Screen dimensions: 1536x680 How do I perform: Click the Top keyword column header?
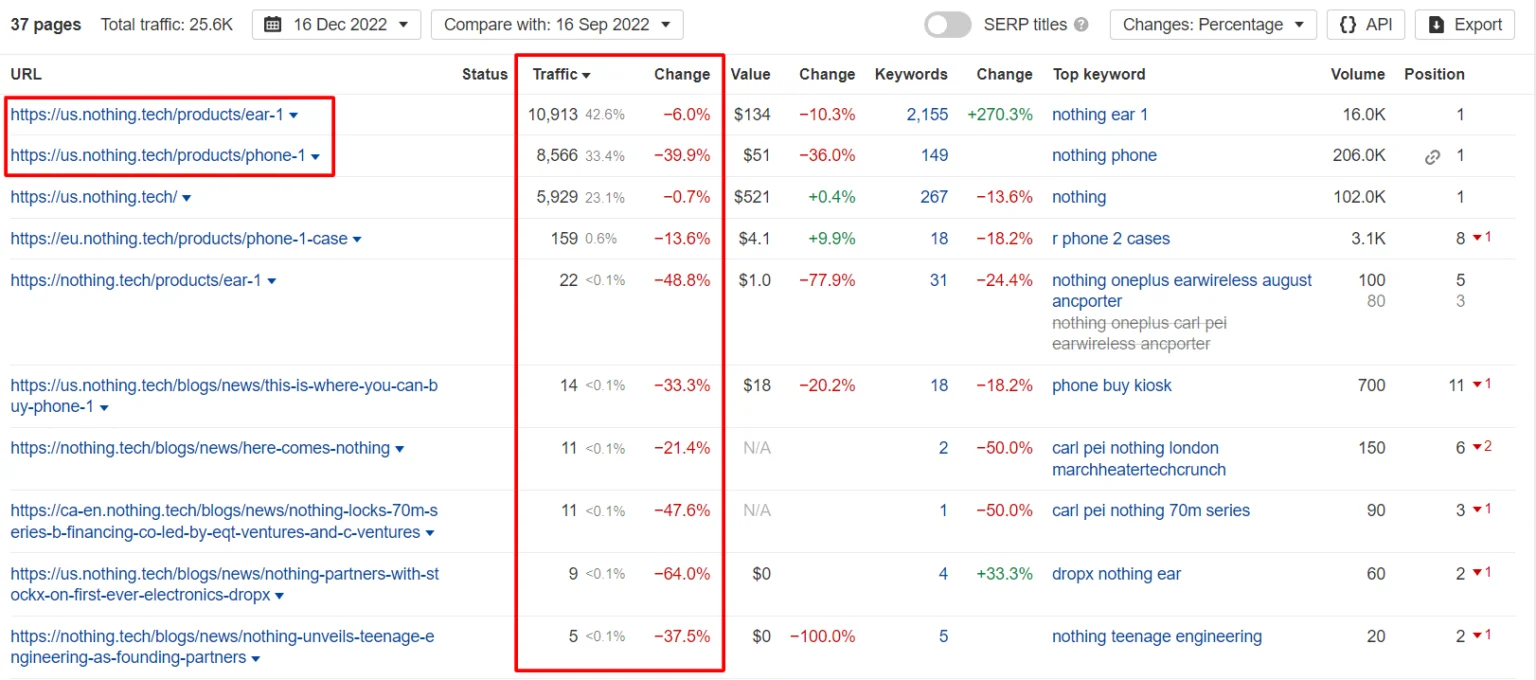point(1099,74)
